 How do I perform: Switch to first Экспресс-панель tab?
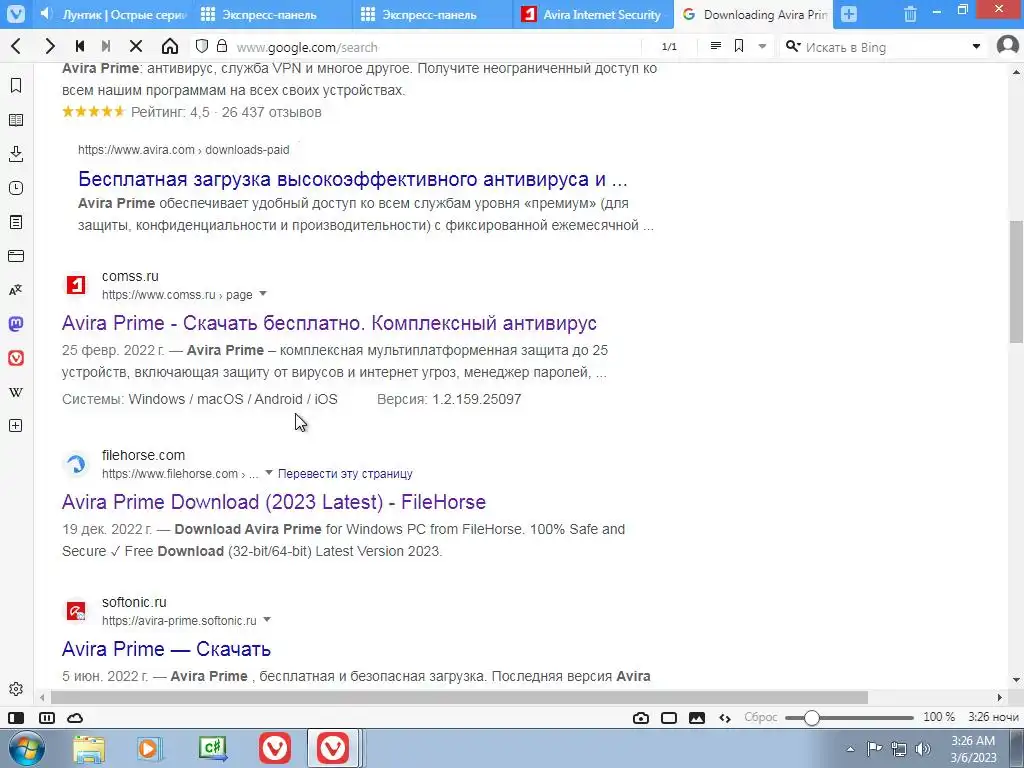[269, 14]
